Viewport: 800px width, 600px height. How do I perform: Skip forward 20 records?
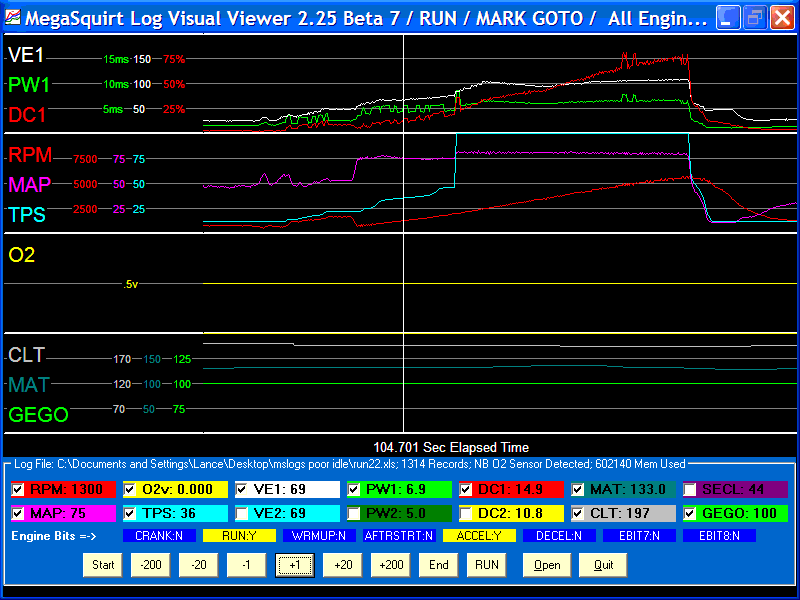[x=343, y=565]
